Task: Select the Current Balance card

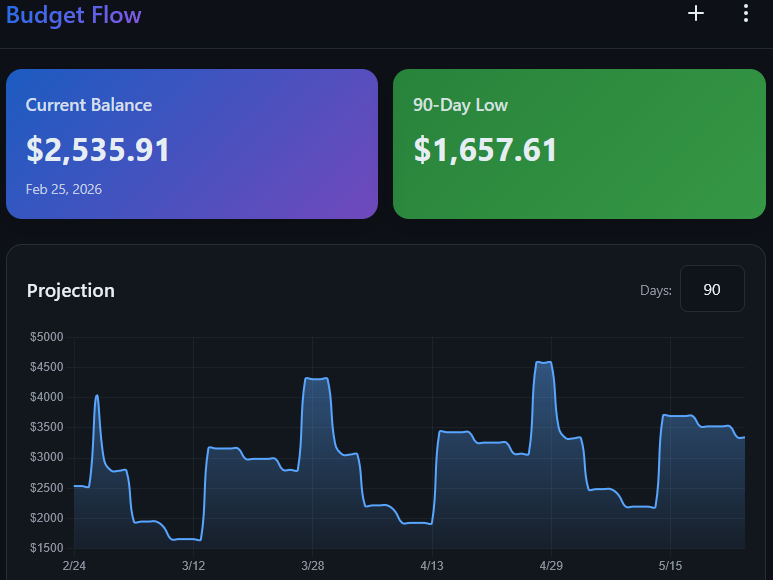Action: [x=192, y=143]
